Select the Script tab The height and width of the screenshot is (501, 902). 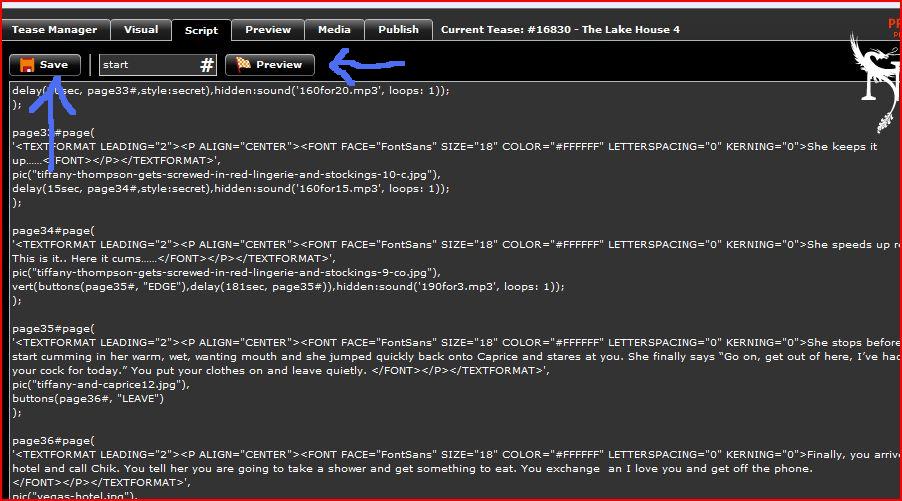click(201, 30)
